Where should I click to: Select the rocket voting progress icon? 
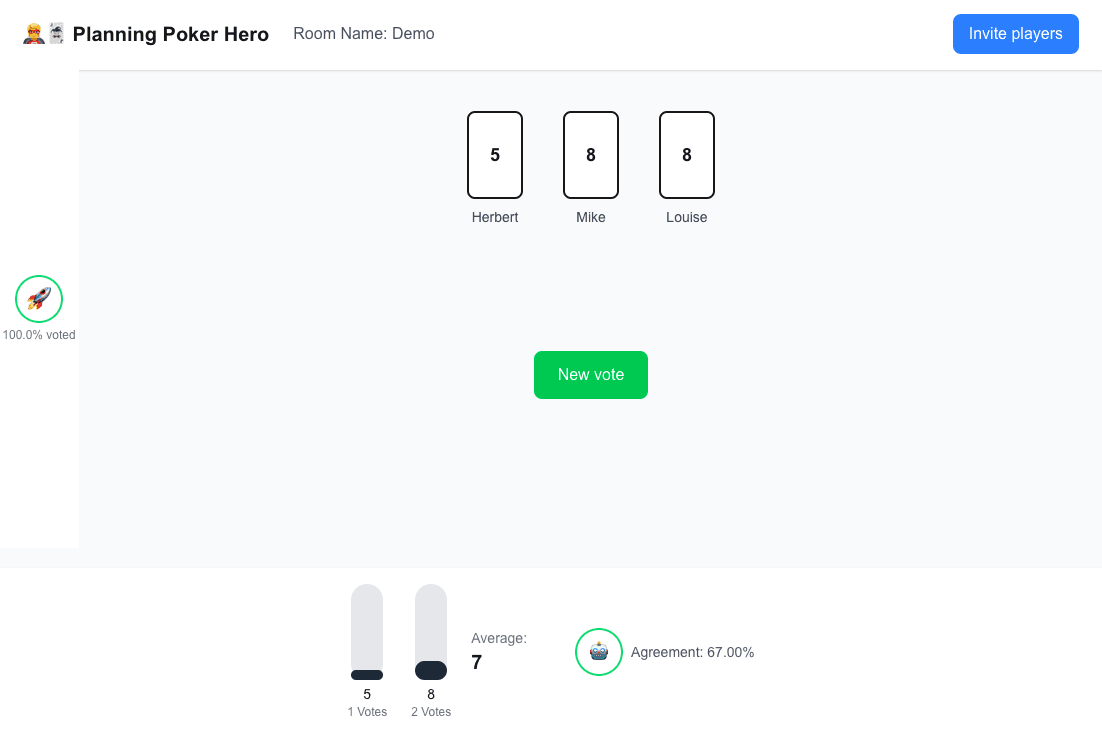pyautogui.click(x=38, y=298)
